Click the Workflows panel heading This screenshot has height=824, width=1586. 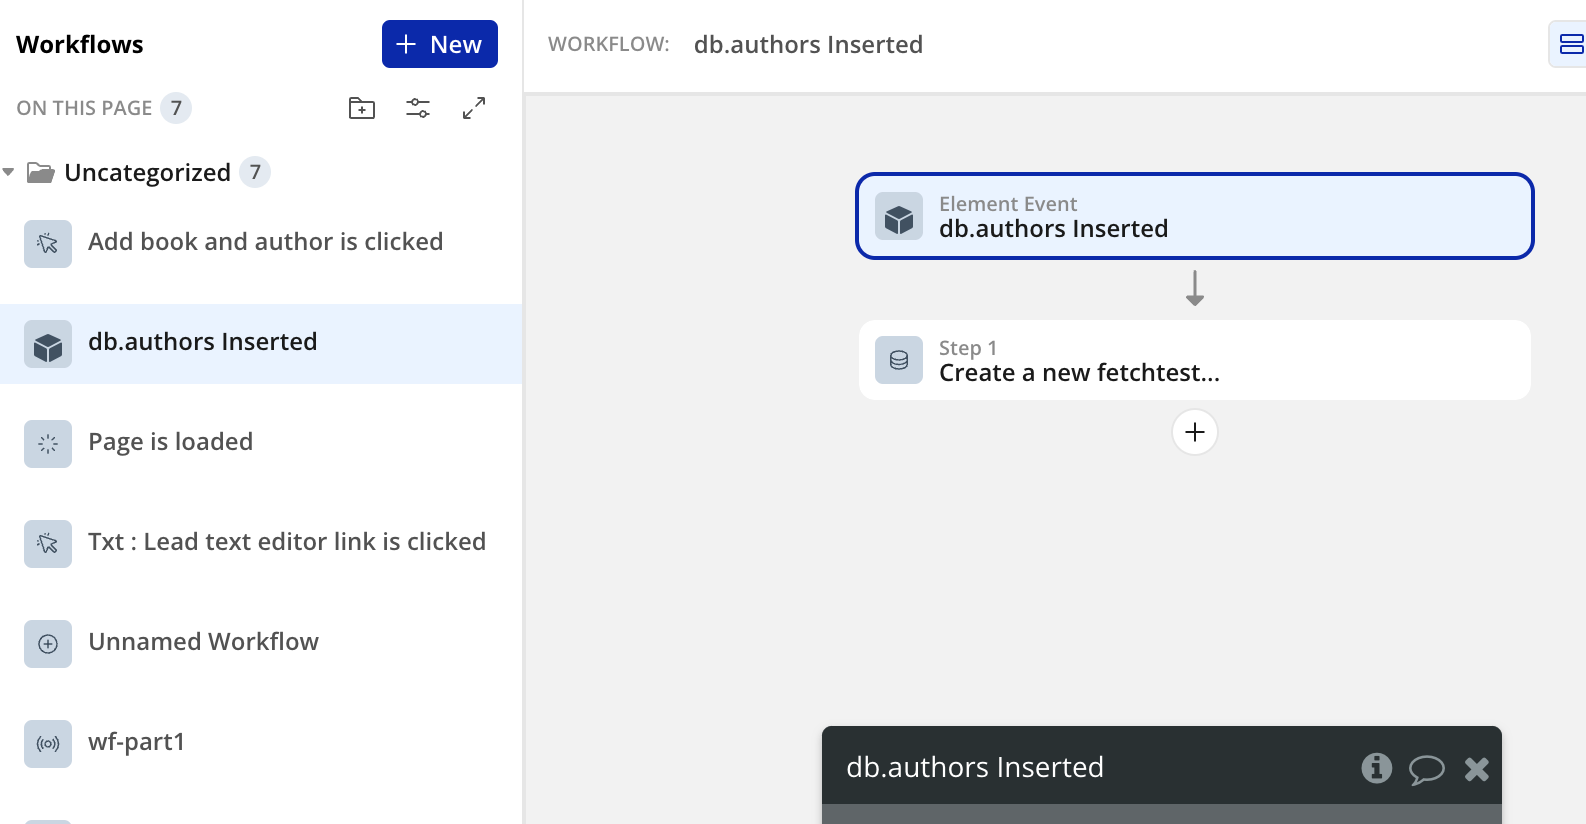(x=80, y=44)
